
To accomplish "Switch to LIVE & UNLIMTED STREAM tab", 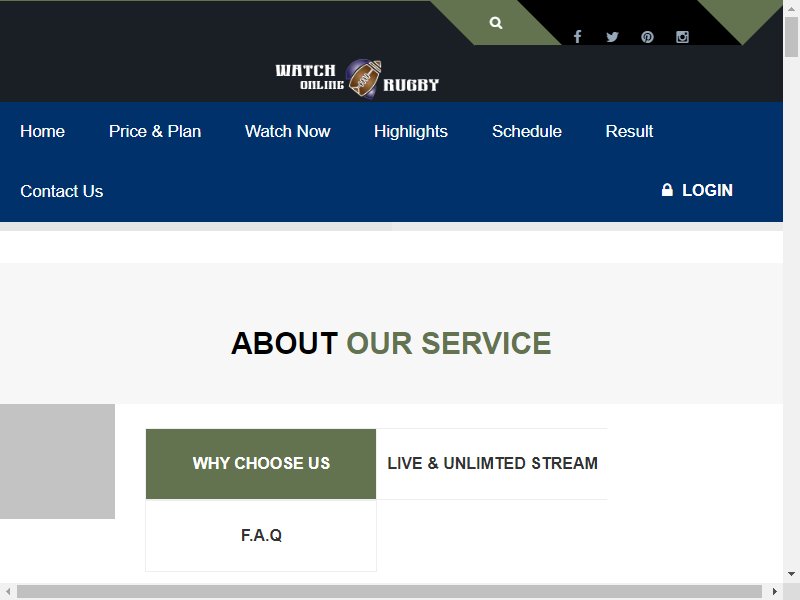I will pyautogui.click(x=492, y=464).
